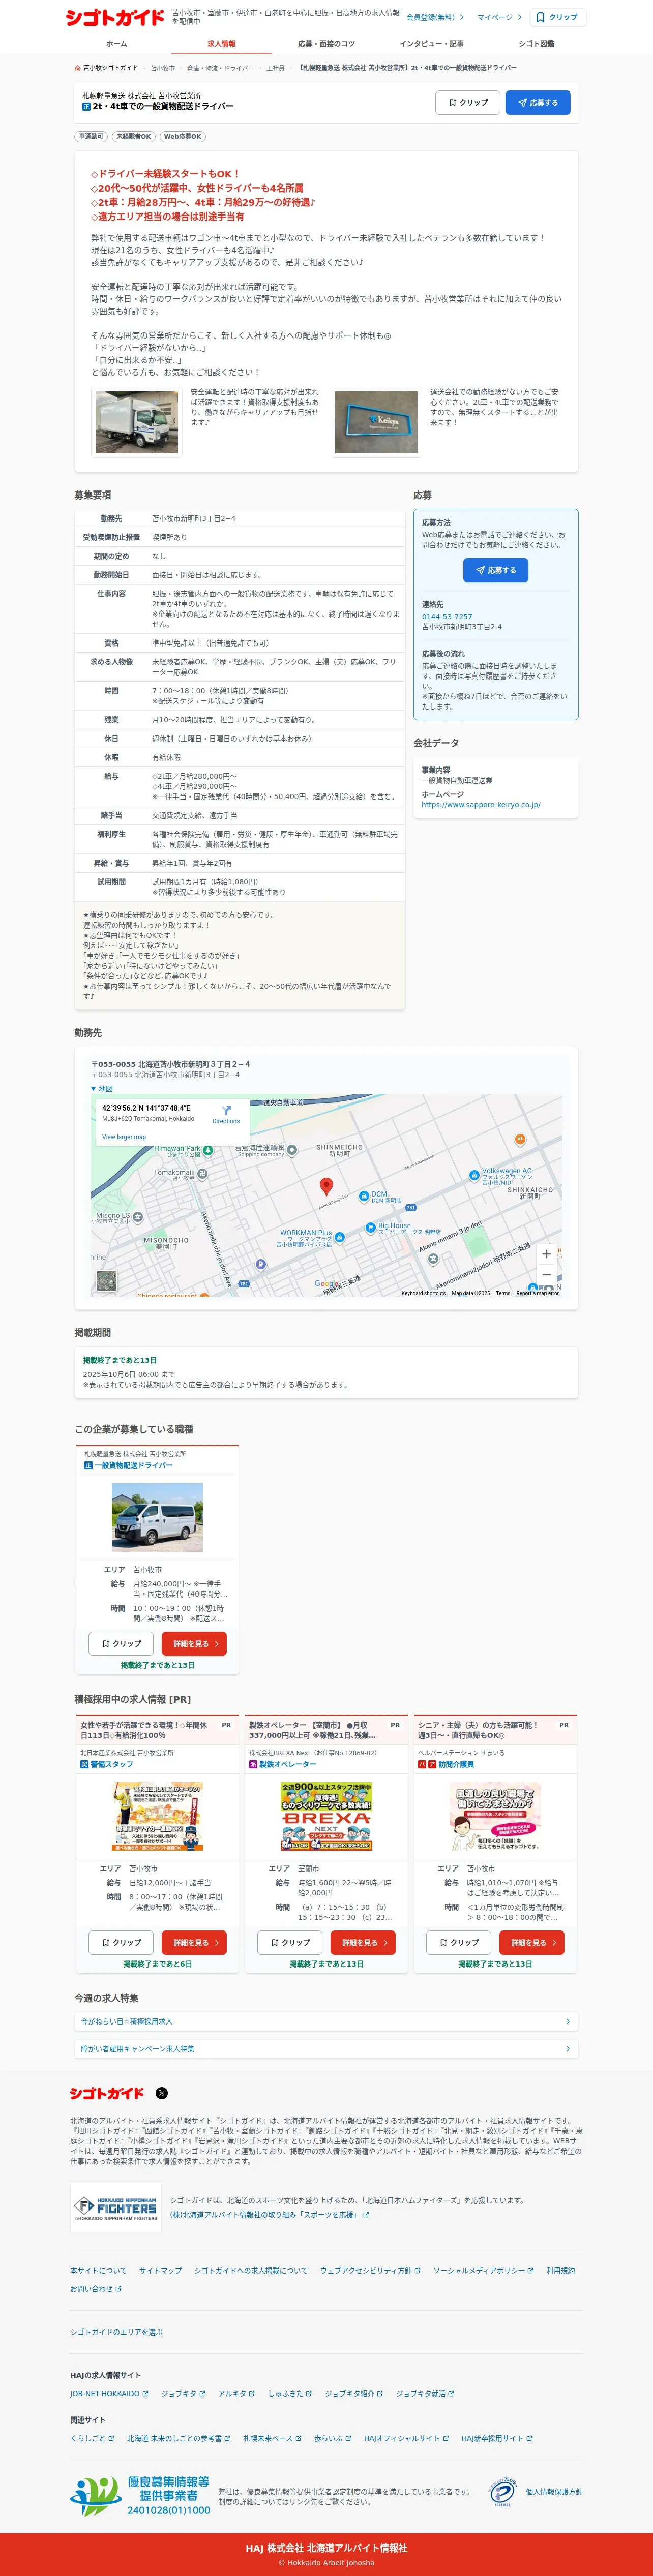Open the JOB-NET-HOKKAIDO external link
653x2576 pixels.
(109, 2394)
